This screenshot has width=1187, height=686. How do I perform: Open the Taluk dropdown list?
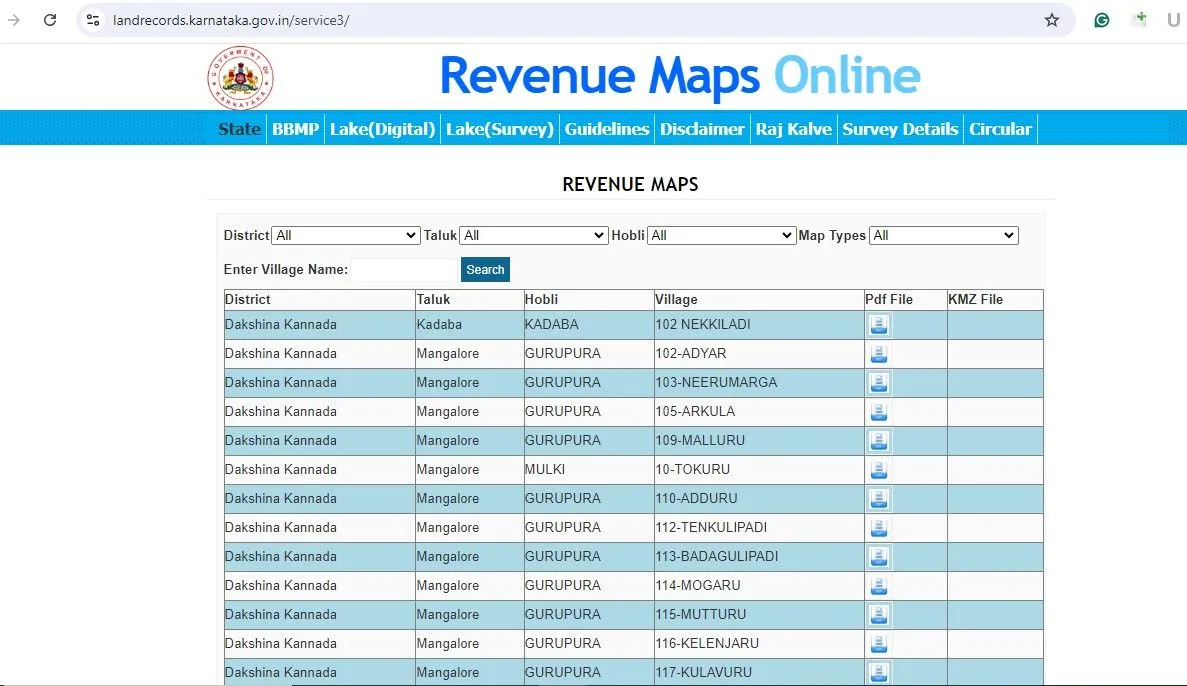pyautogui.click(x=533, y=236)
